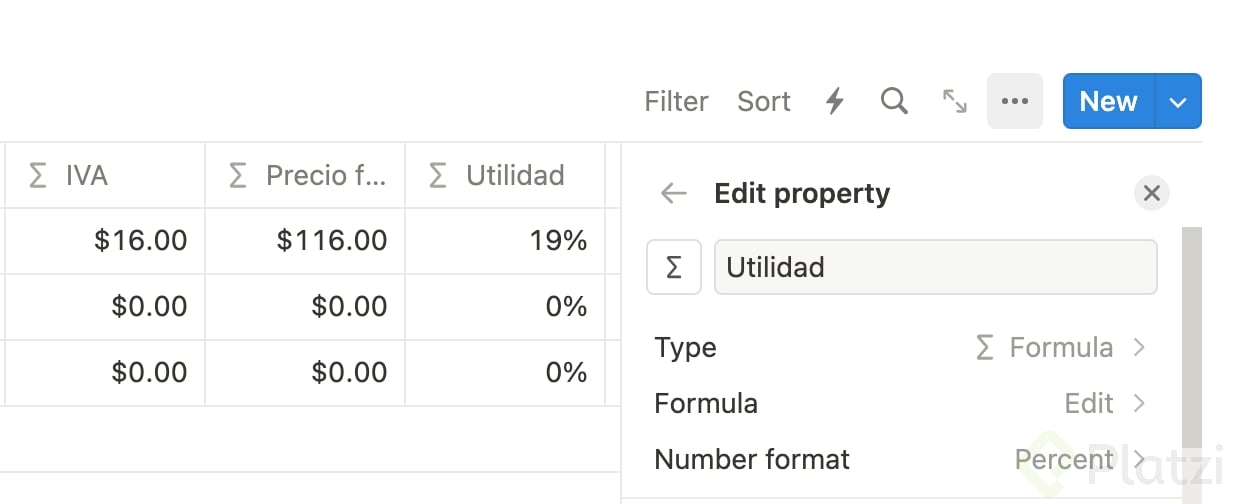Click the lightning bolt automations icon

834,101
